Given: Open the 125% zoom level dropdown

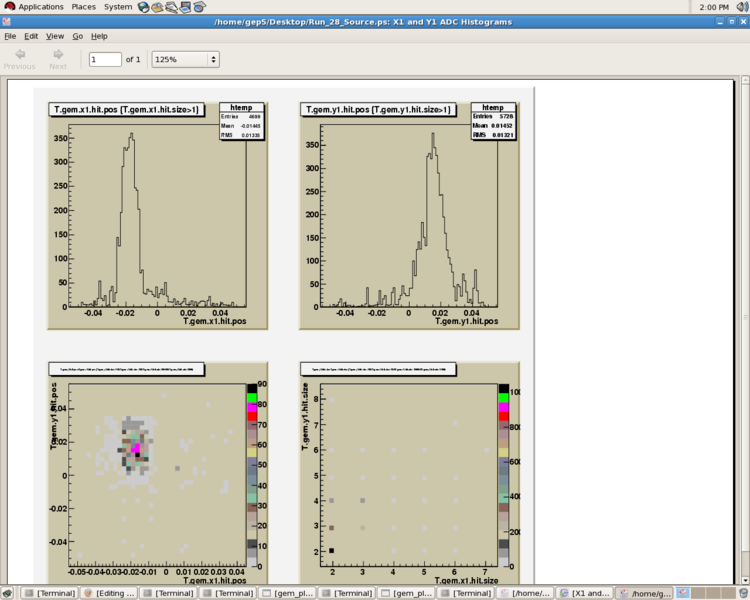Looking at the screenshot, I should 186,59.
